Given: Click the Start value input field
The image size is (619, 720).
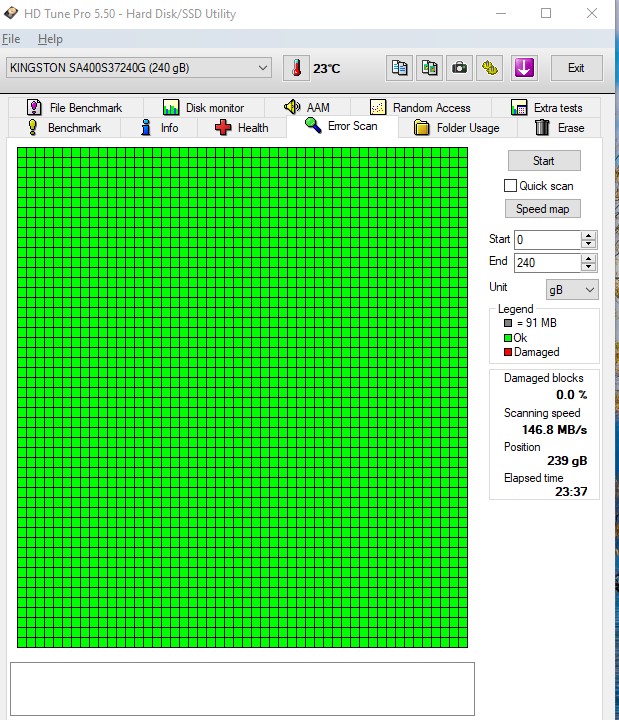Looking at the screenshot, I should (x=548, y=240).
